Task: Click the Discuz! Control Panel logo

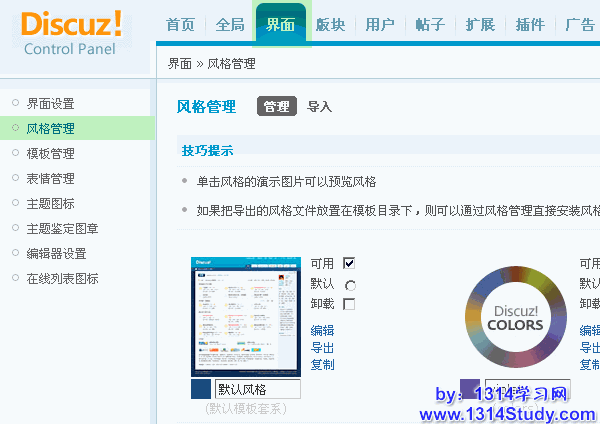Action: (x=71, y=33)
